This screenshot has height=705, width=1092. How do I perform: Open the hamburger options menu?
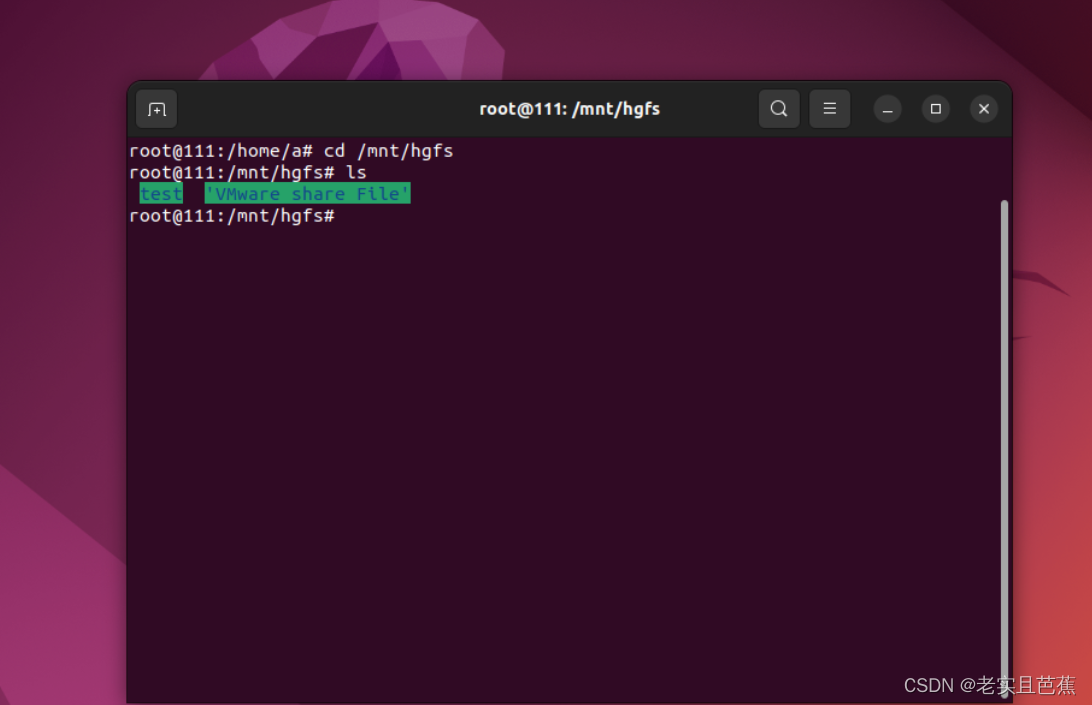coord(830,108)
